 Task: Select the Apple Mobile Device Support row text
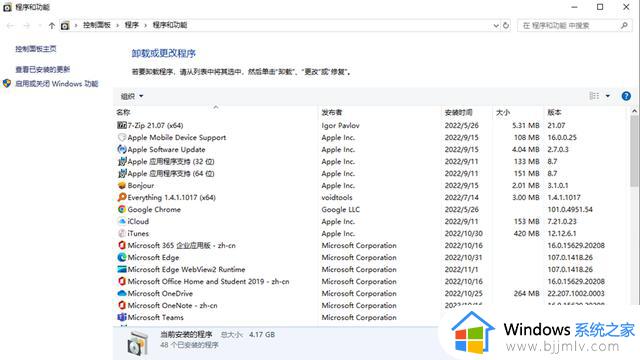click(177, 138)
